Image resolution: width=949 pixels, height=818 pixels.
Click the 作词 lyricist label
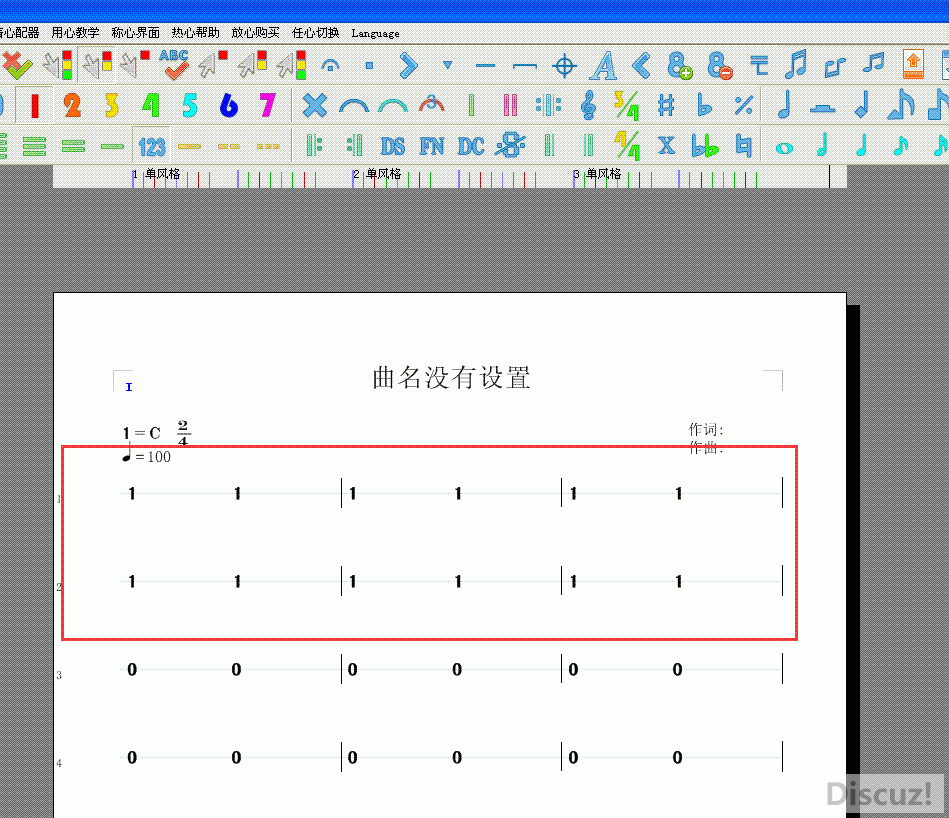coord(705,430)
